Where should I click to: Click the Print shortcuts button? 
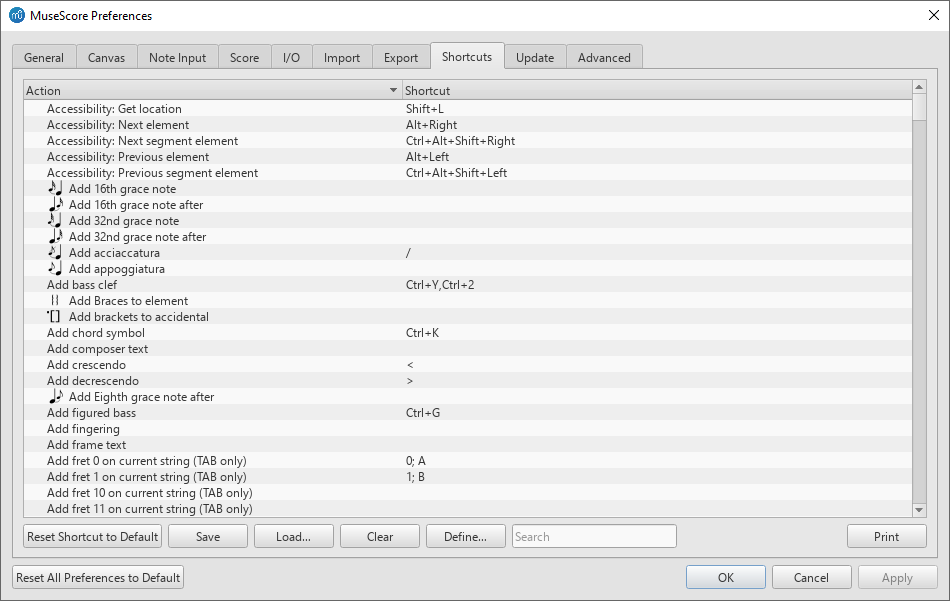coord(887,536)
